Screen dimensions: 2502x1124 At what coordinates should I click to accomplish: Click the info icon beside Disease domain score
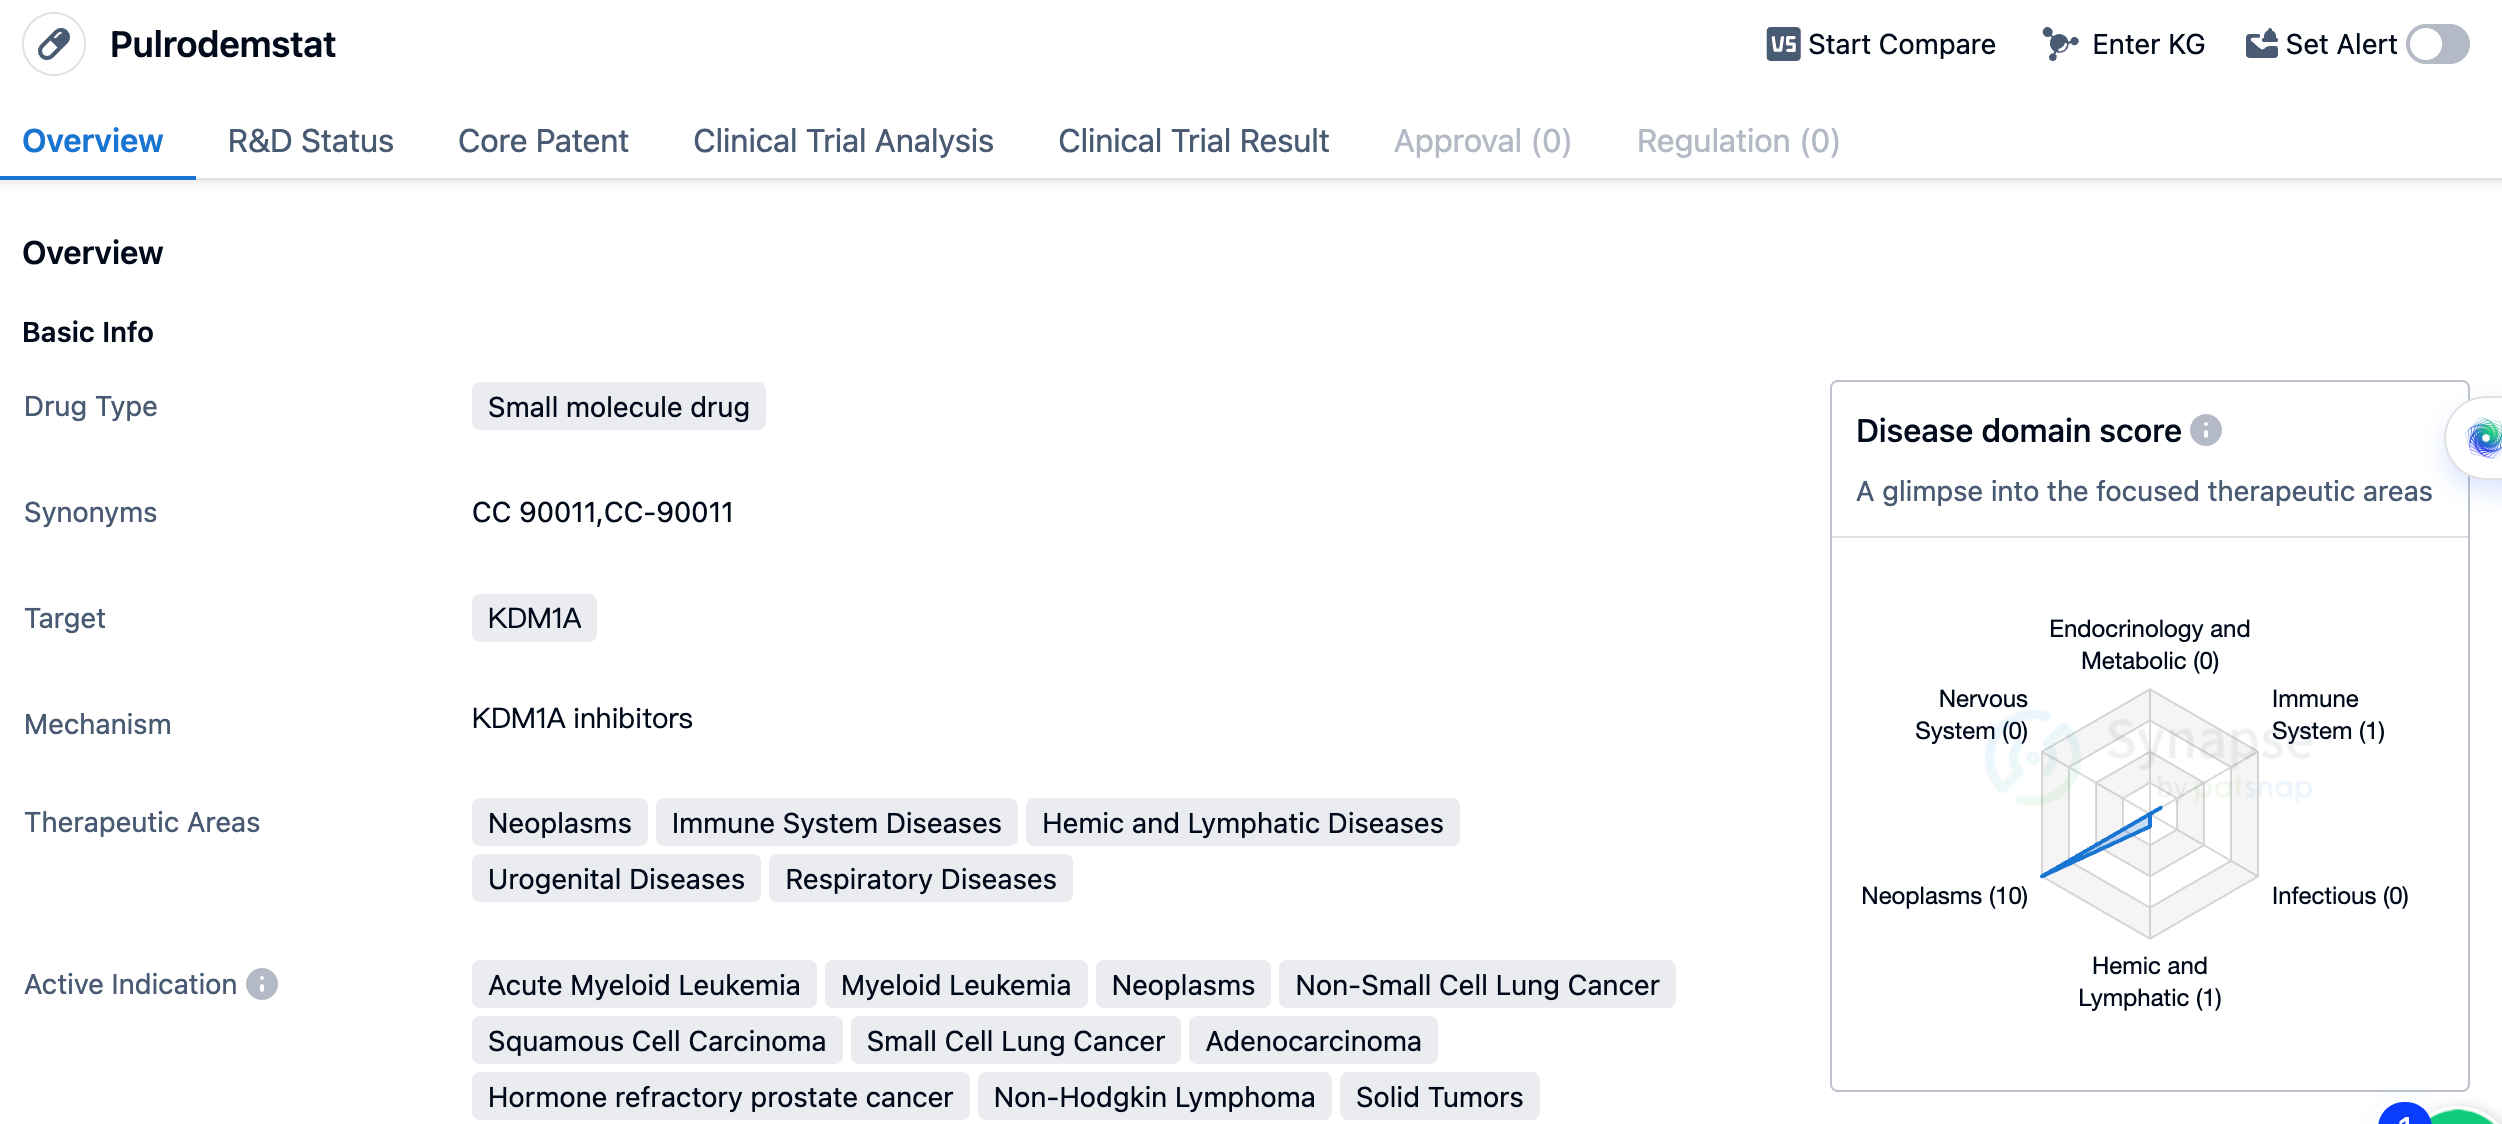2205,430
